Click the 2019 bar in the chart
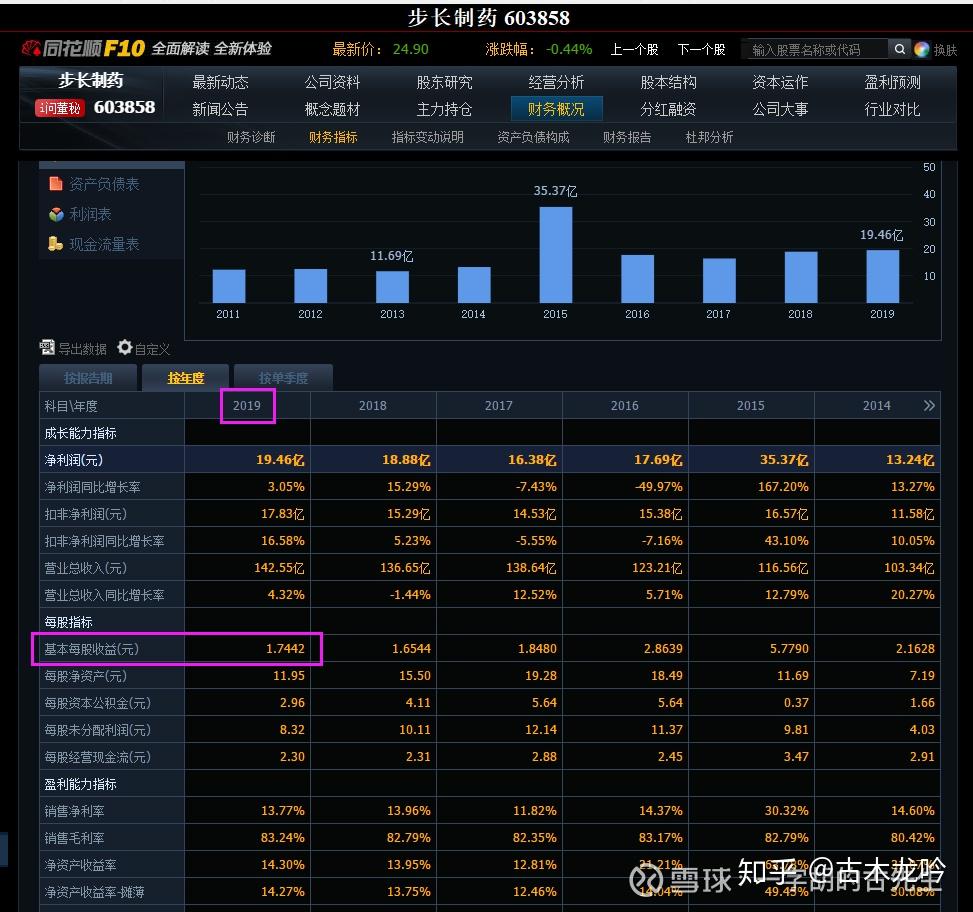Image resolution: width=973 pixels, height=912 pixels. tap(882, 276)
